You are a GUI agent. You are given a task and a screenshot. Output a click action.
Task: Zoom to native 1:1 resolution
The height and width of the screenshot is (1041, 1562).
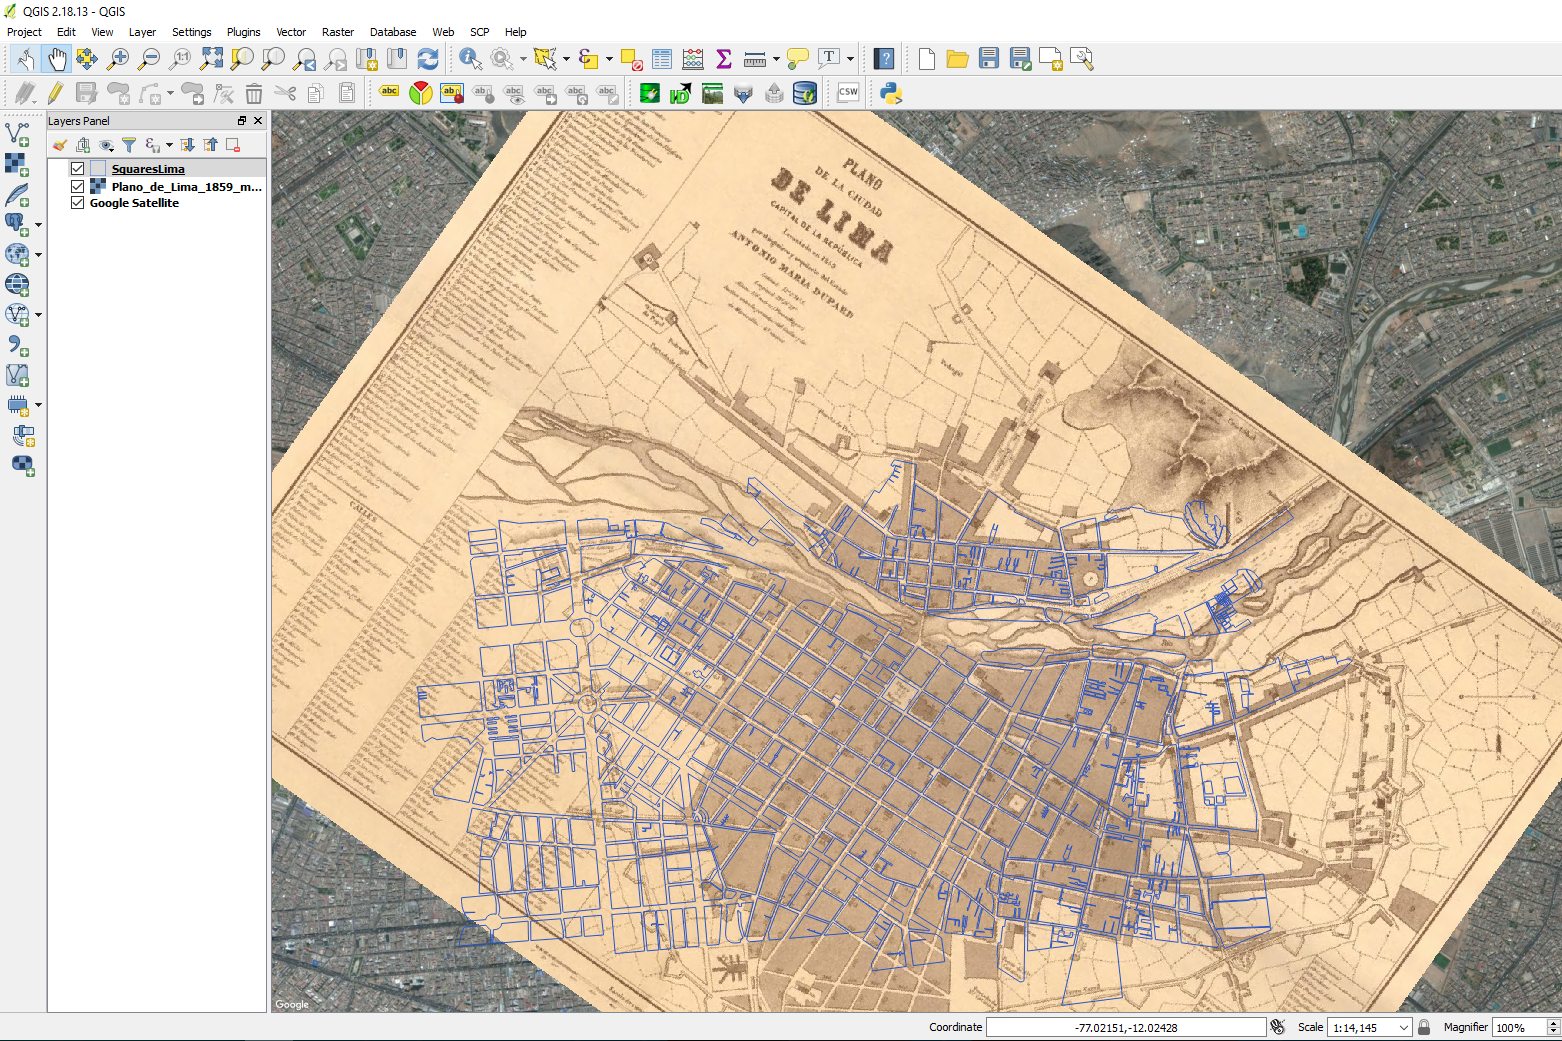[x=180, y=59]
